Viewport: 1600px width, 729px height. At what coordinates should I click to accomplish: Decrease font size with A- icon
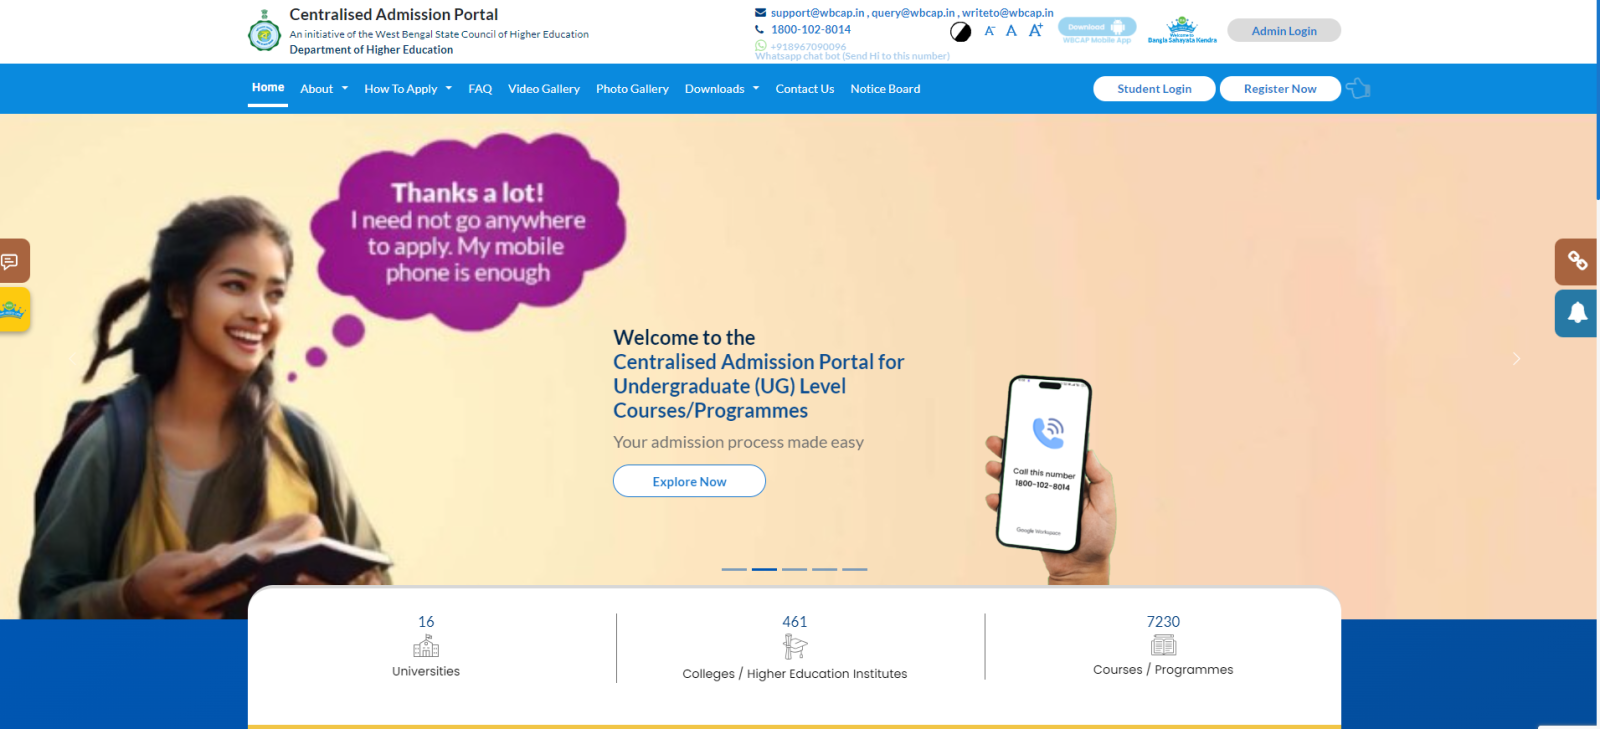coord(990,31)
